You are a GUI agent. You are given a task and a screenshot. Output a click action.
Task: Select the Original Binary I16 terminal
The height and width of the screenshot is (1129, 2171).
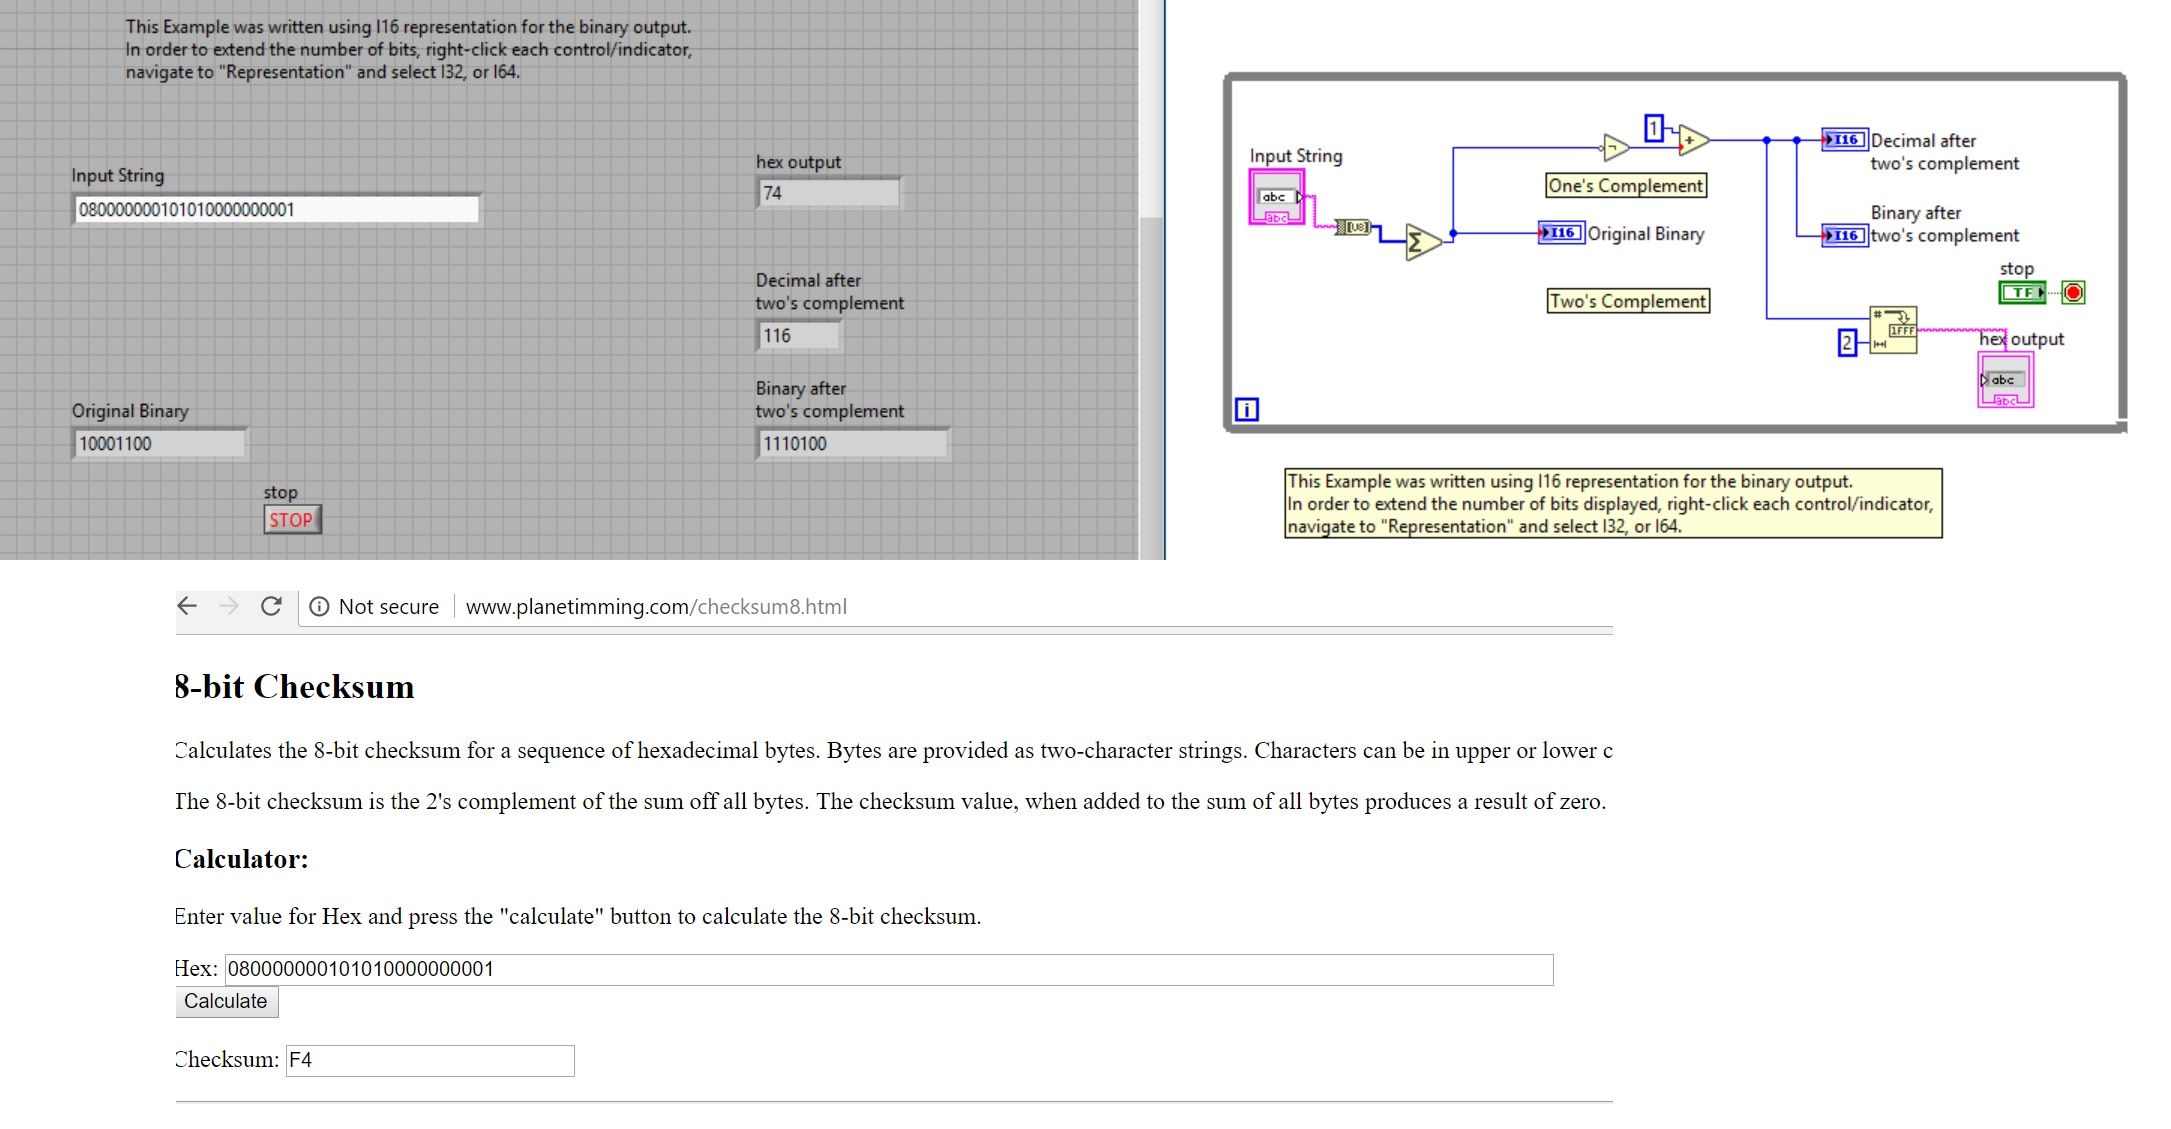[x=1561, y=233]
